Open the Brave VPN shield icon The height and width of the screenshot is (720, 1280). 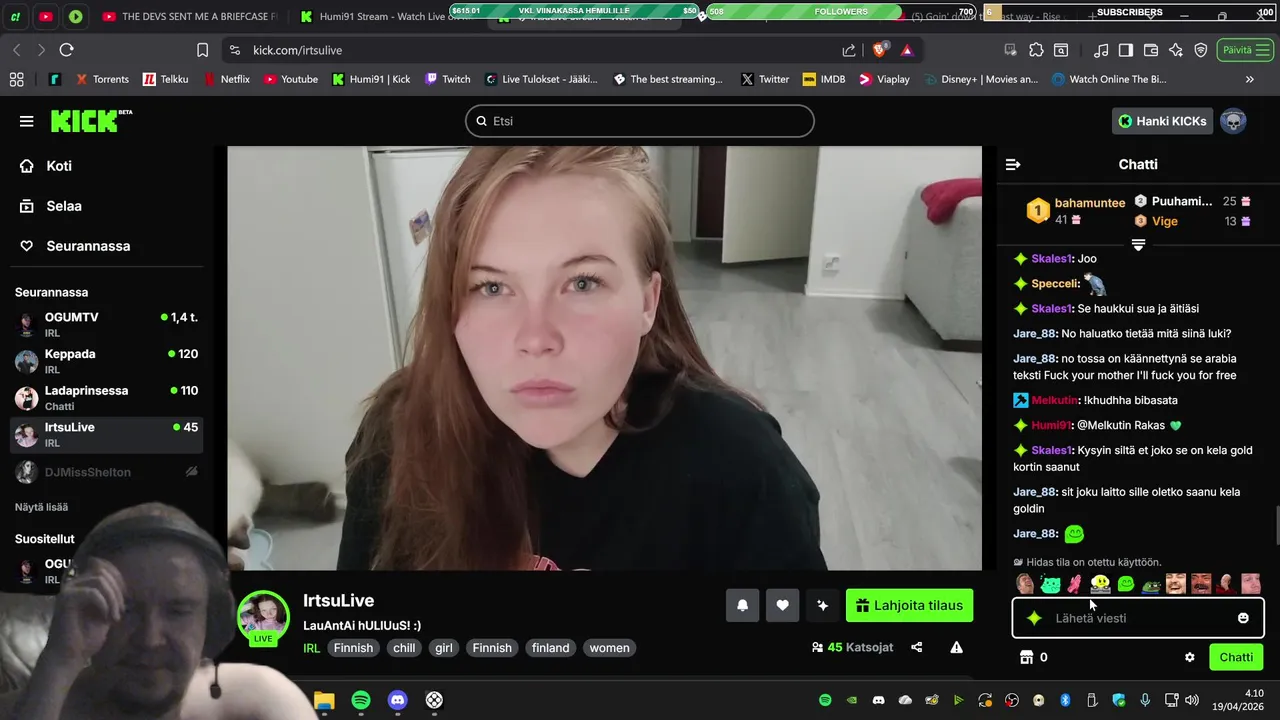pyautogui.click(x=1201, y=50)
